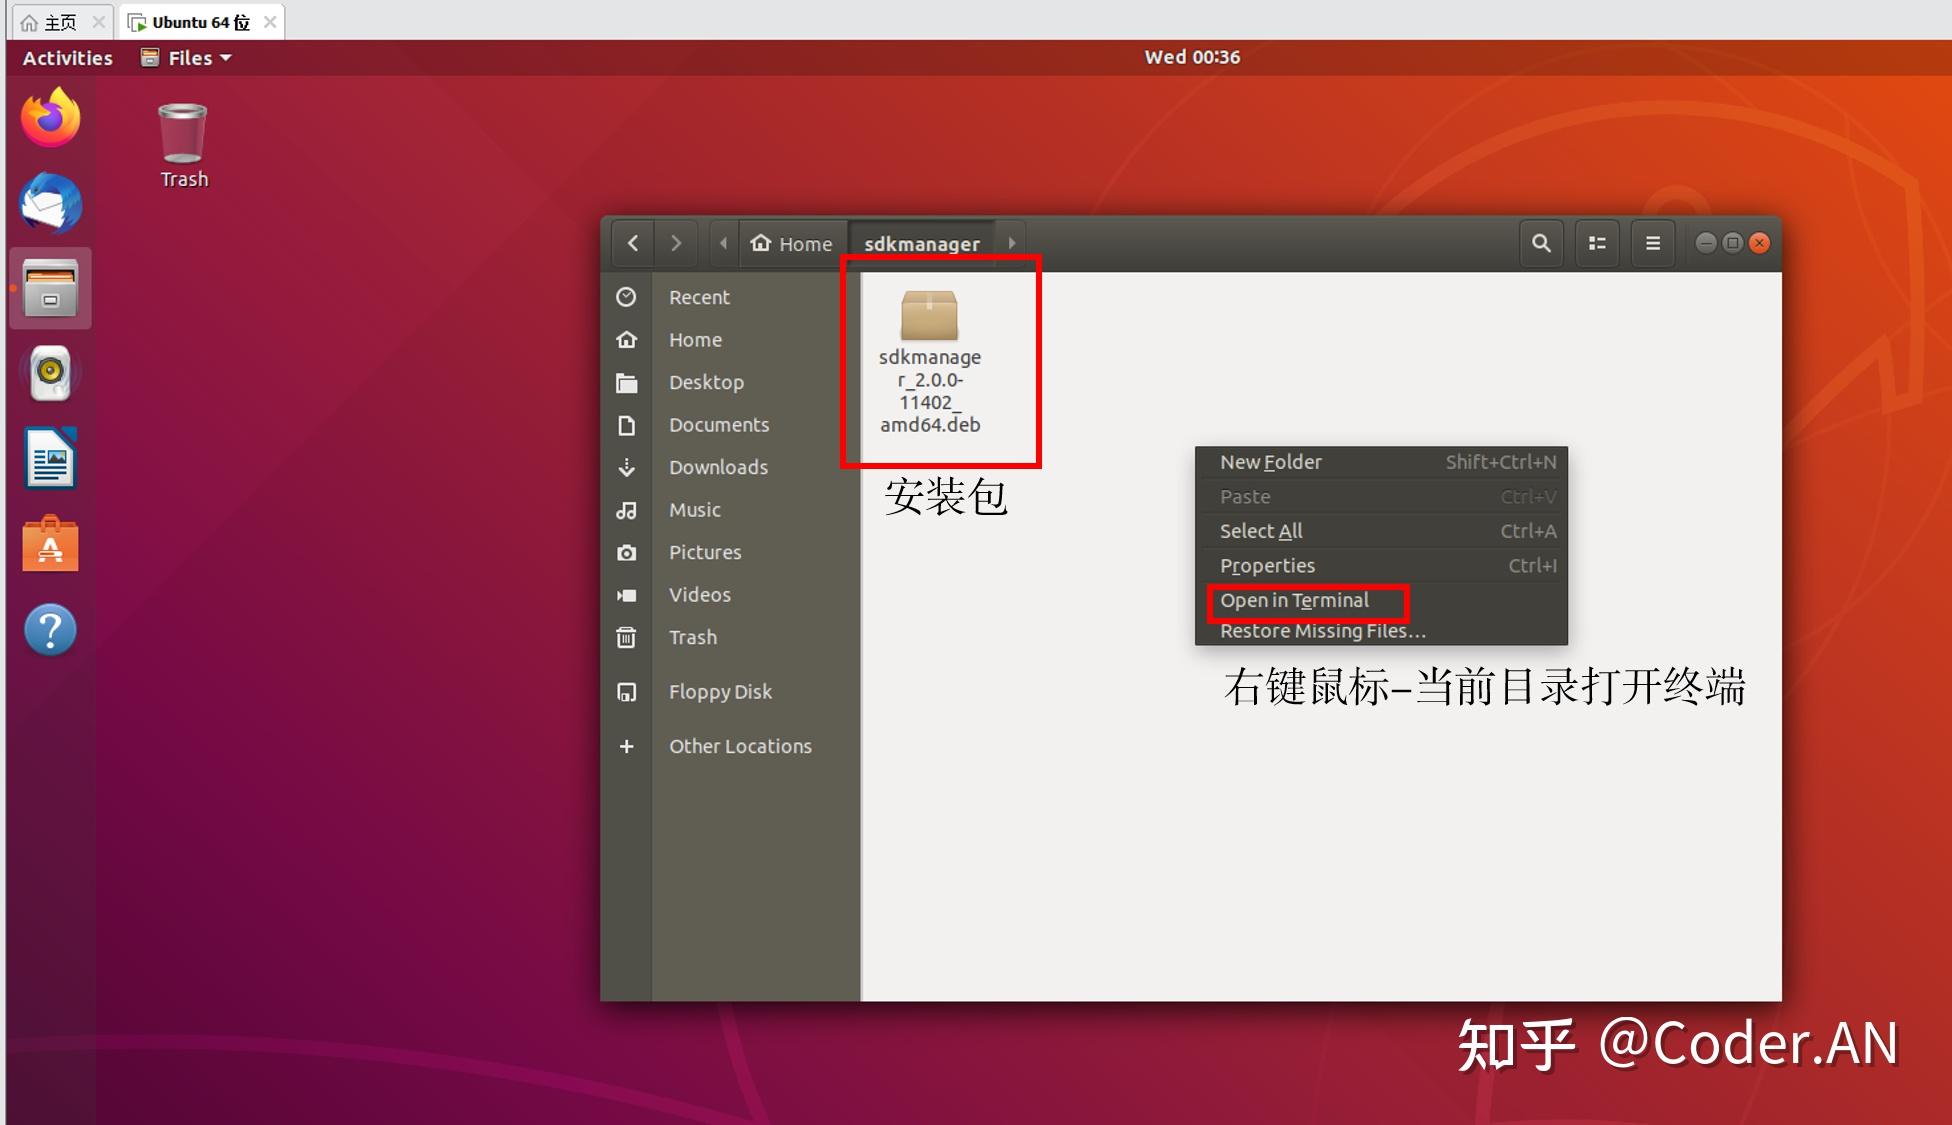The width and height of the screenshot is (1952, 1125).
Task: Close the 主页 tab
Action: [x=98, y=22]
